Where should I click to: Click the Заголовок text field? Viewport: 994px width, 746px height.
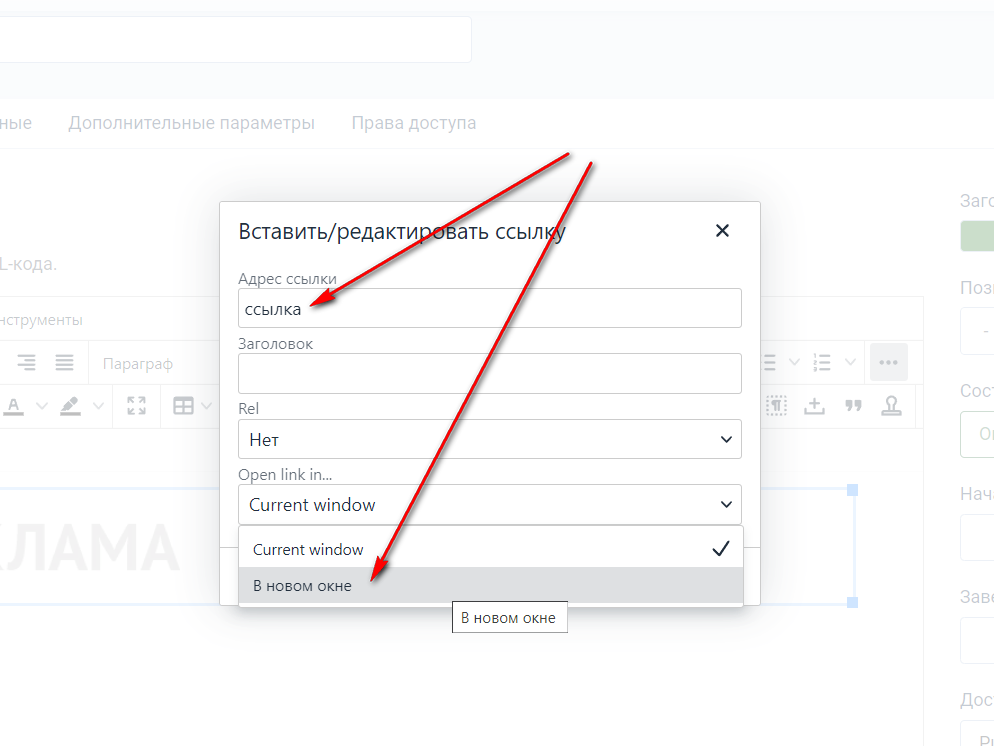(x=489, y=373)
